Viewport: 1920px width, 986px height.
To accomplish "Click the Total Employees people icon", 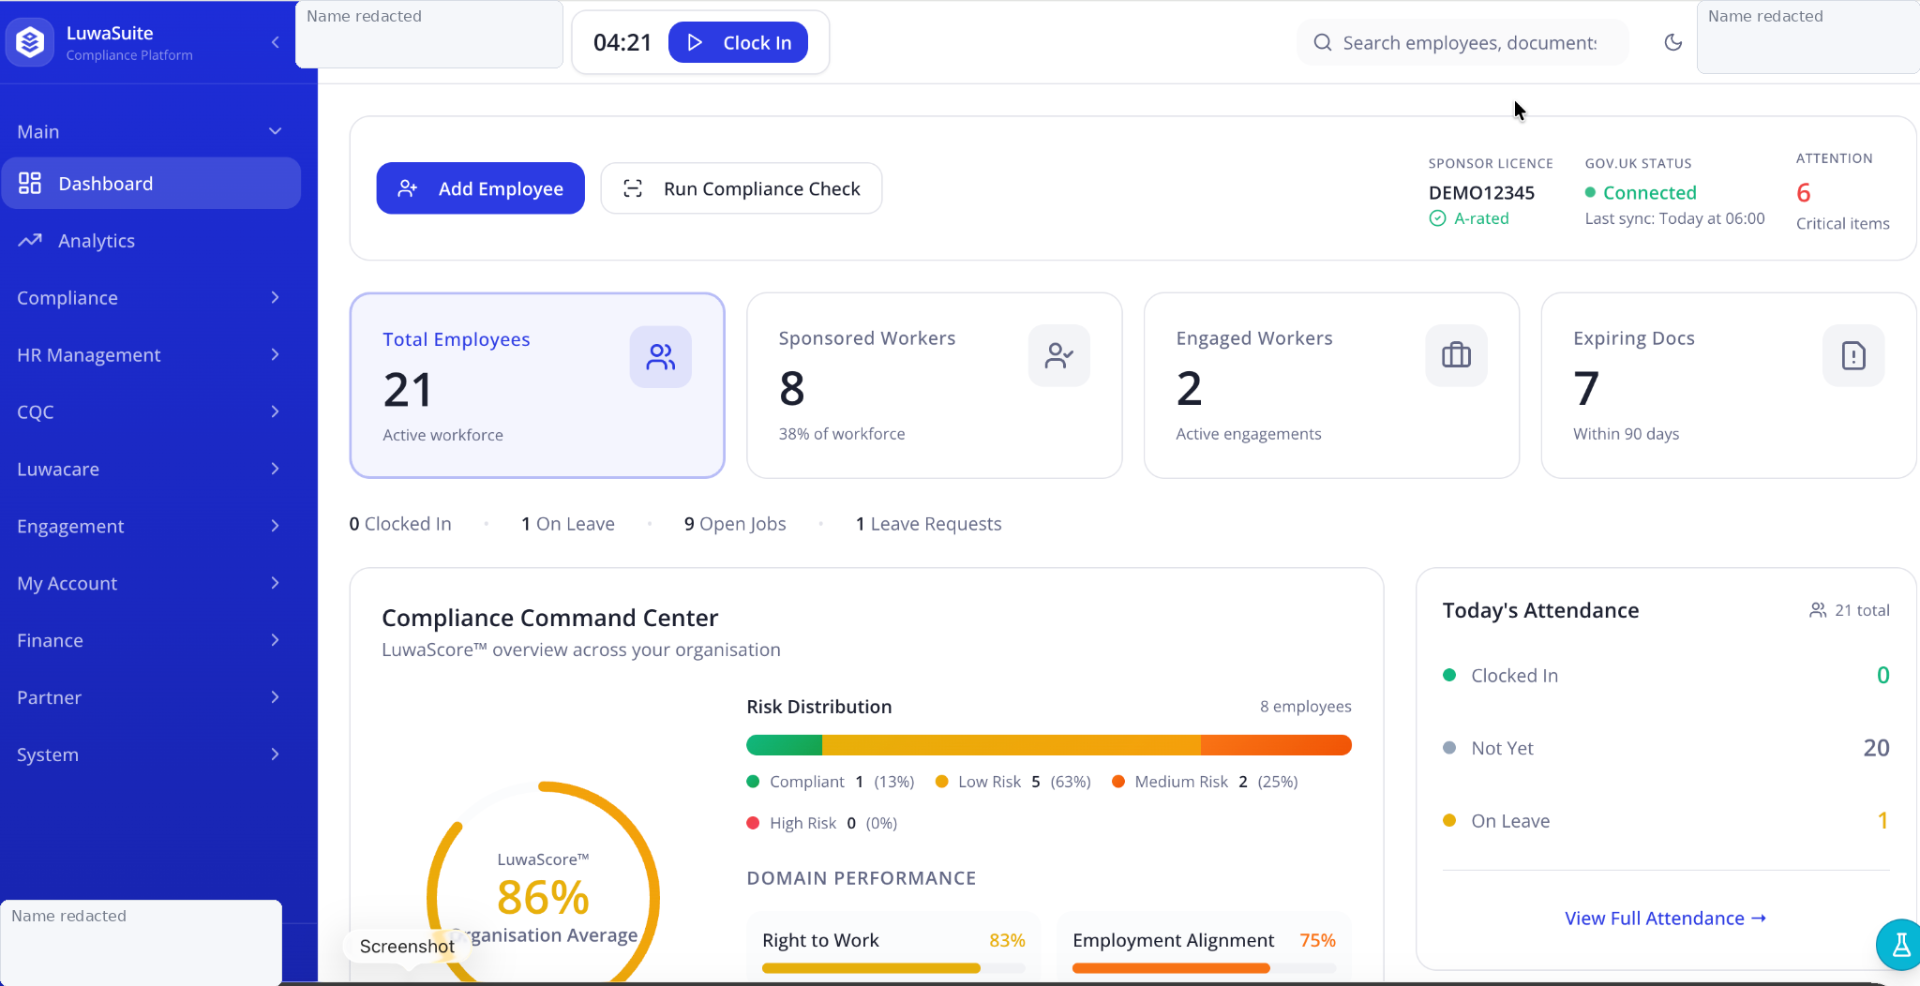I will click(660, 357).
